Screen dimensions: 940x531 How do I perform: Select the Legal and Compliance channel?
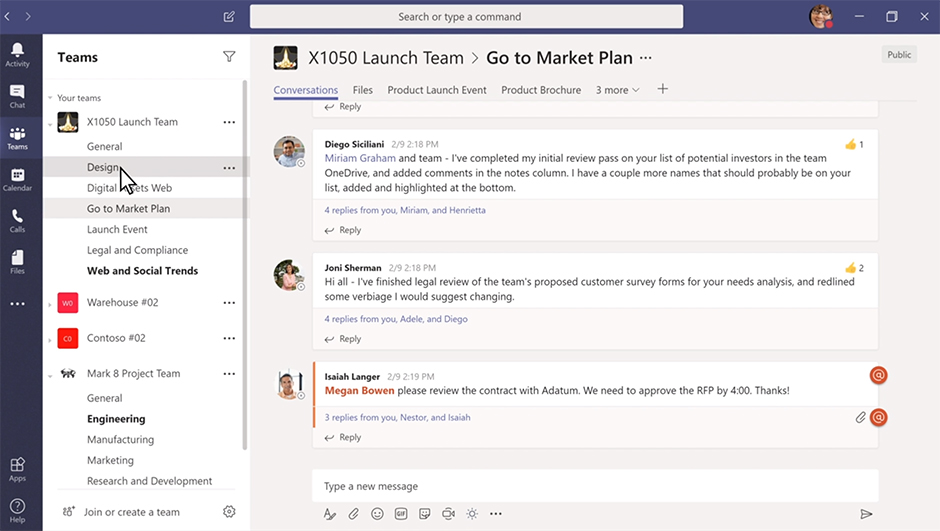click(x=137, y=250)
